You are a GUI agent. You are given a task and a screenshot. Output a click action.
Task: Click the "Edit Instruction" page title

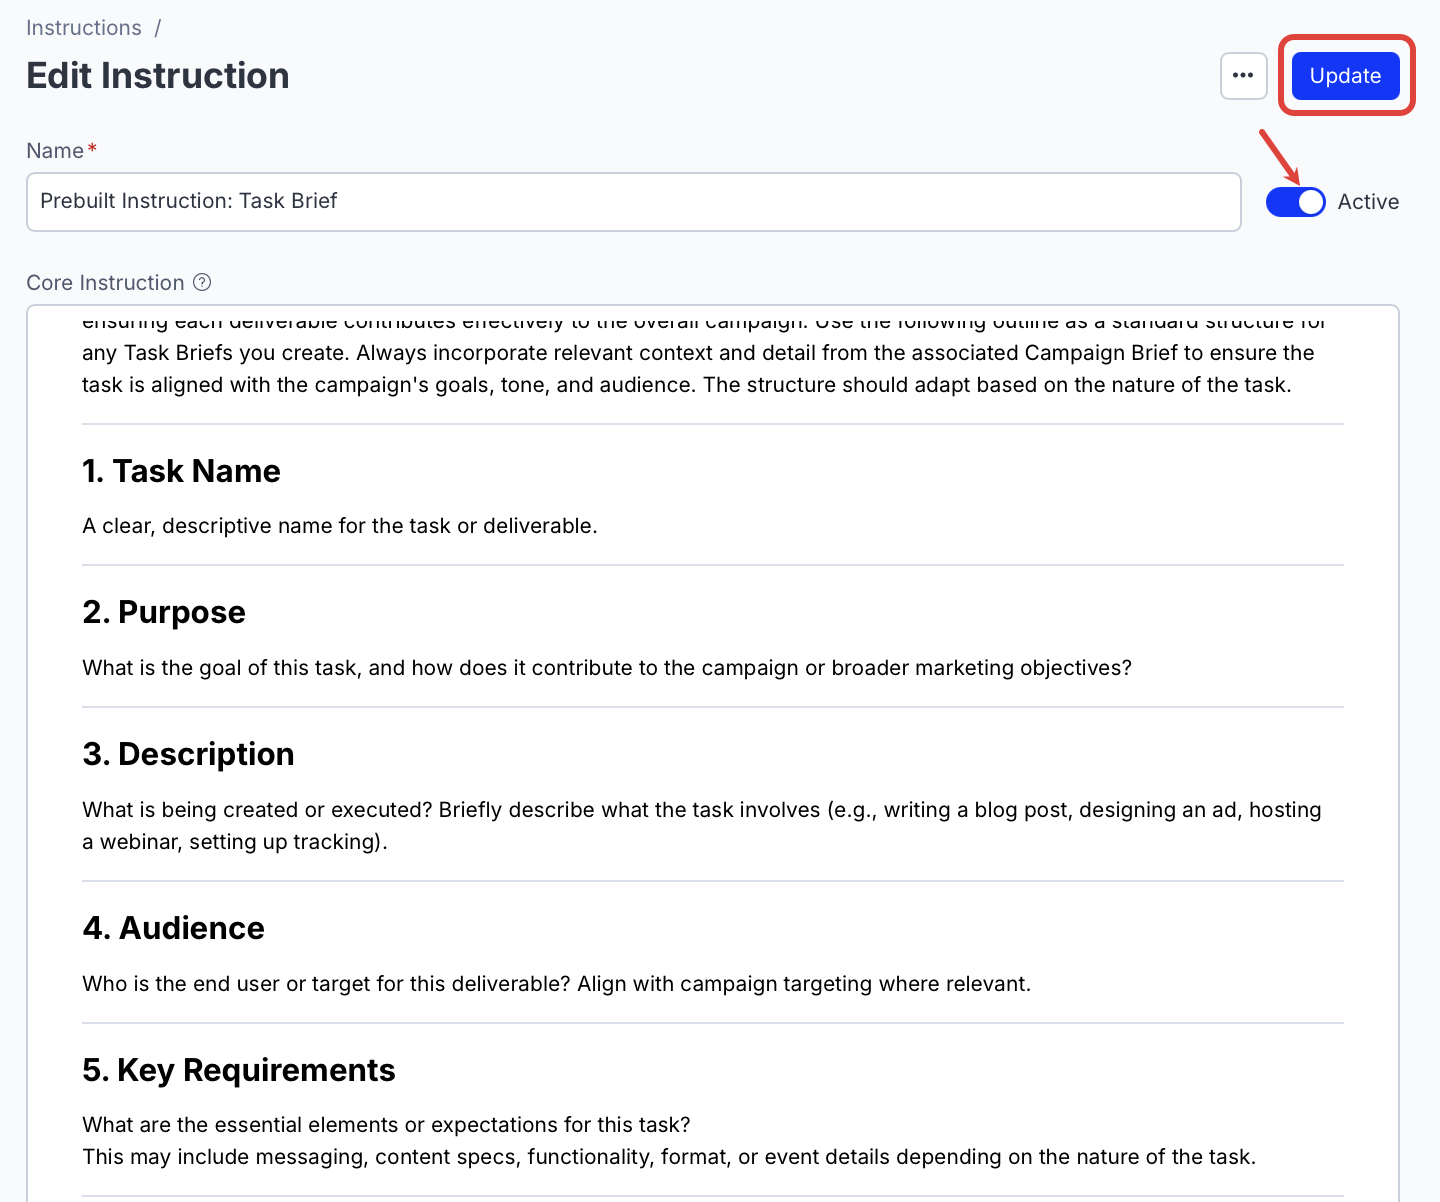pos(158,76)
